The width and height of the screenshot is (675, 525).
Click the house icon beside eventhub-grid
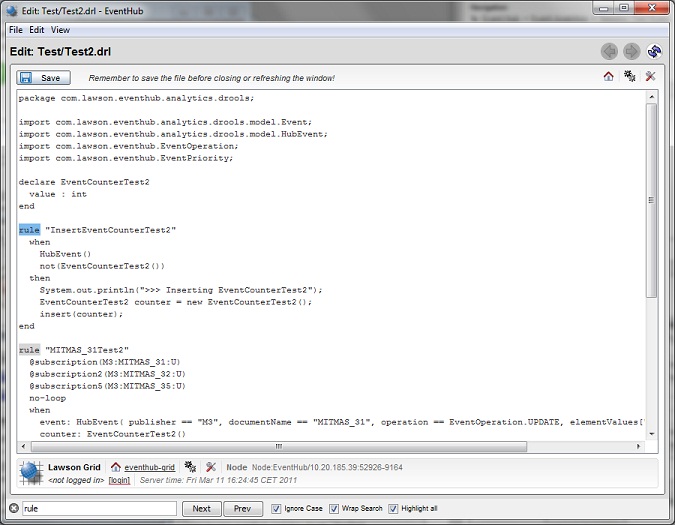coord(115,467)
